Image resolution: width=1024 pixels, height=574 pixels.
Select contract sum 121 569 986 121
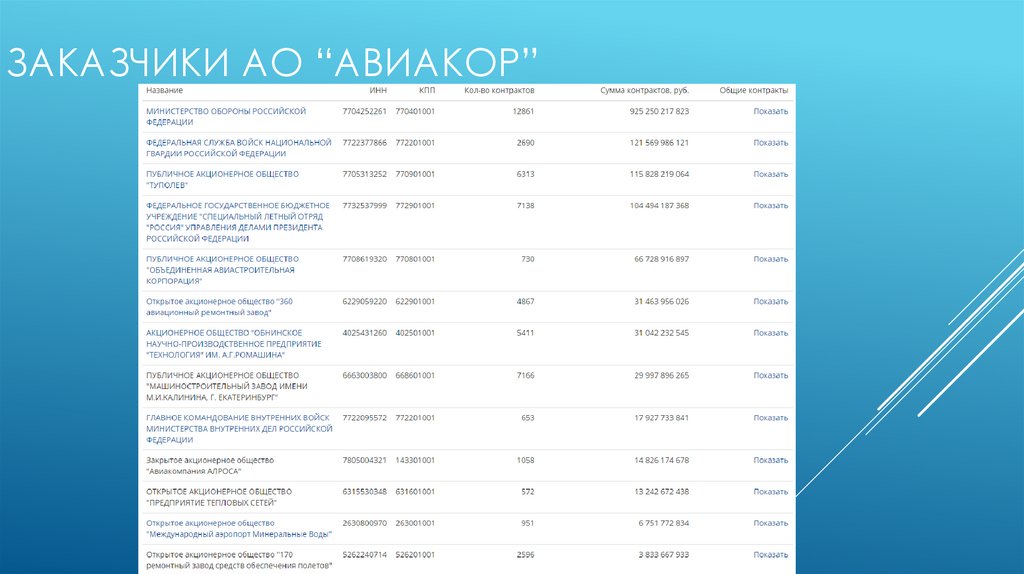click(659, 142)
